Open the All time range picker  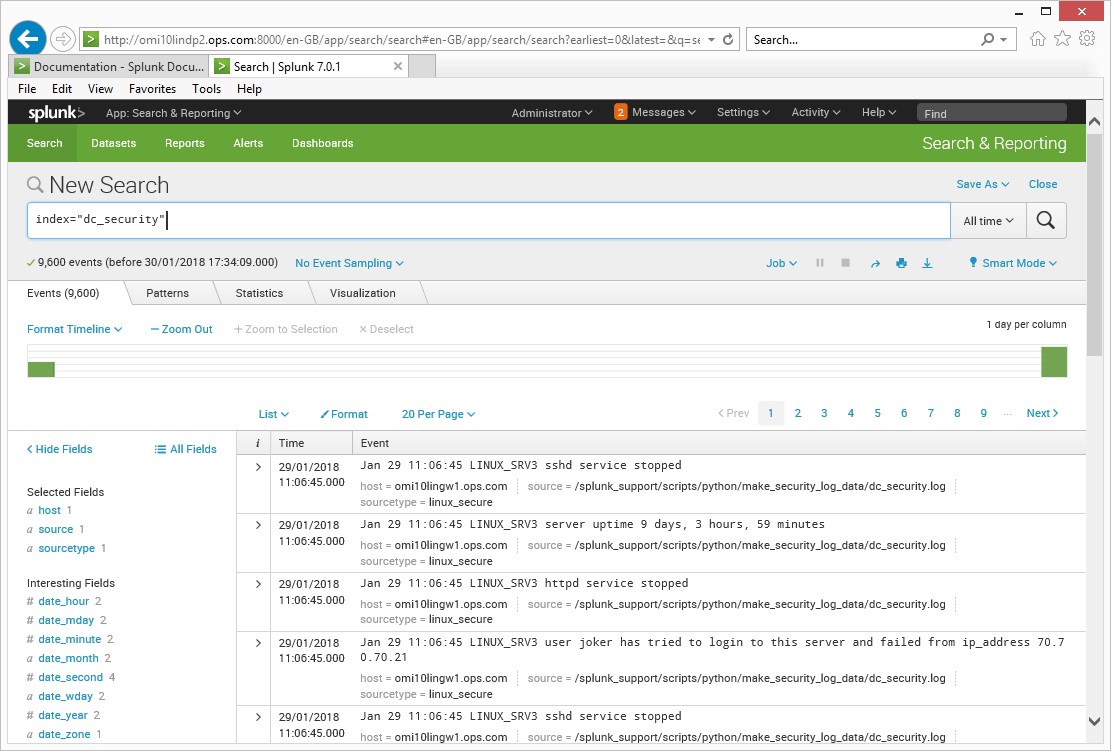tap(988, 221)
